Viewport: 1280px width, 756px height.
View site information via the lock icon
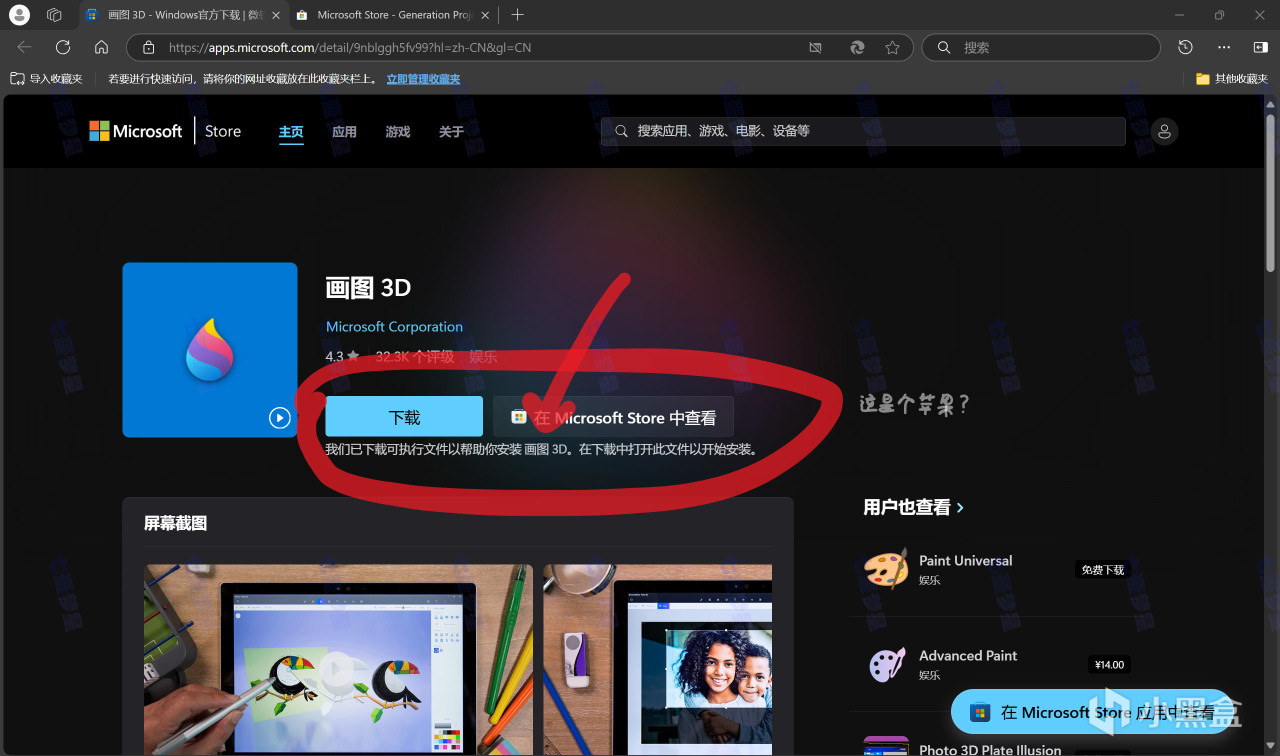148,47
